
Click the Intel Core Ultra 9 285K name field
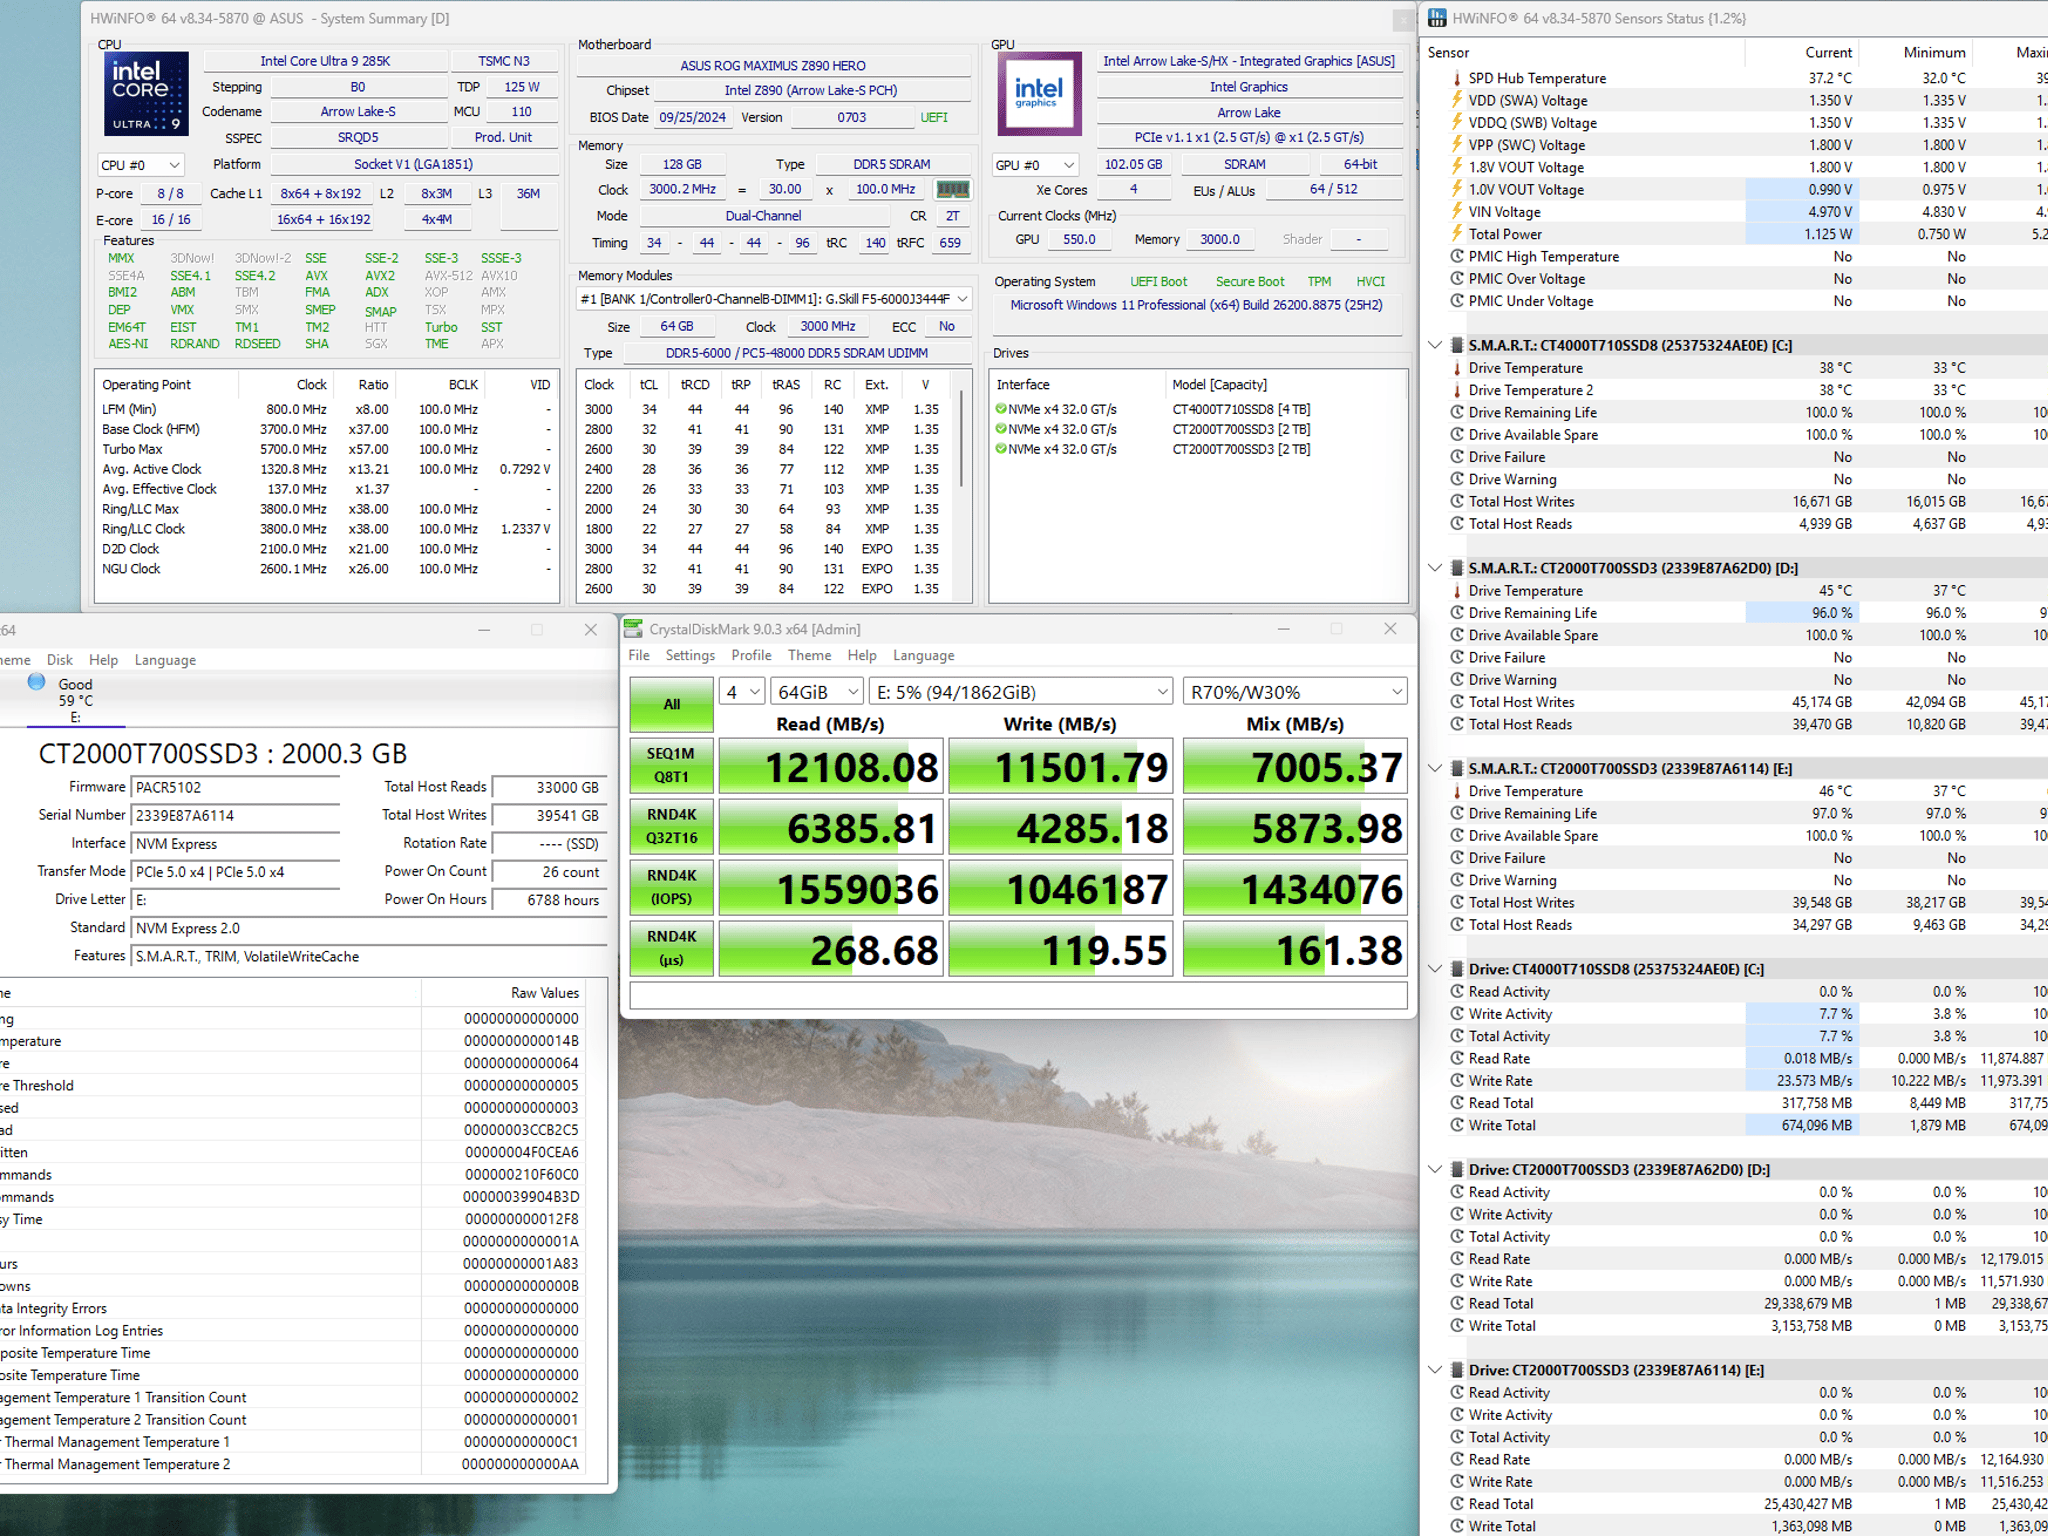pyautogui.click(x=325, y=62)
